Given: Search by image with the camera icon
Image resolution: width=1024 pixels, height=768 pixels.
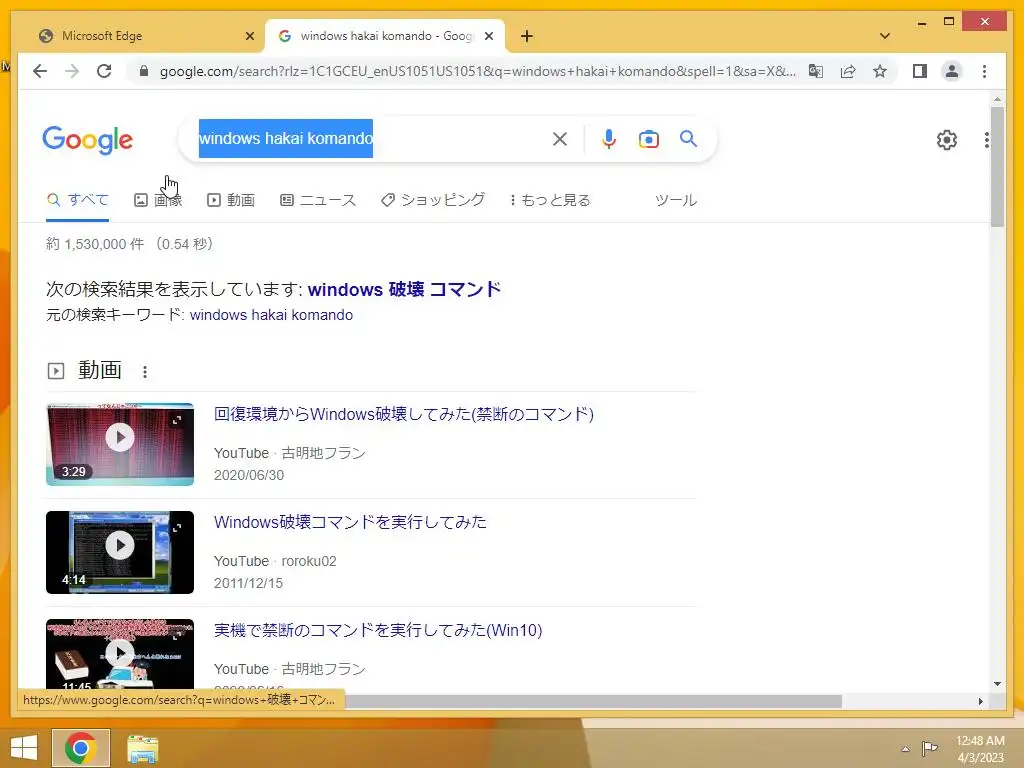Looking at the screenshot, I should [648, 139].
